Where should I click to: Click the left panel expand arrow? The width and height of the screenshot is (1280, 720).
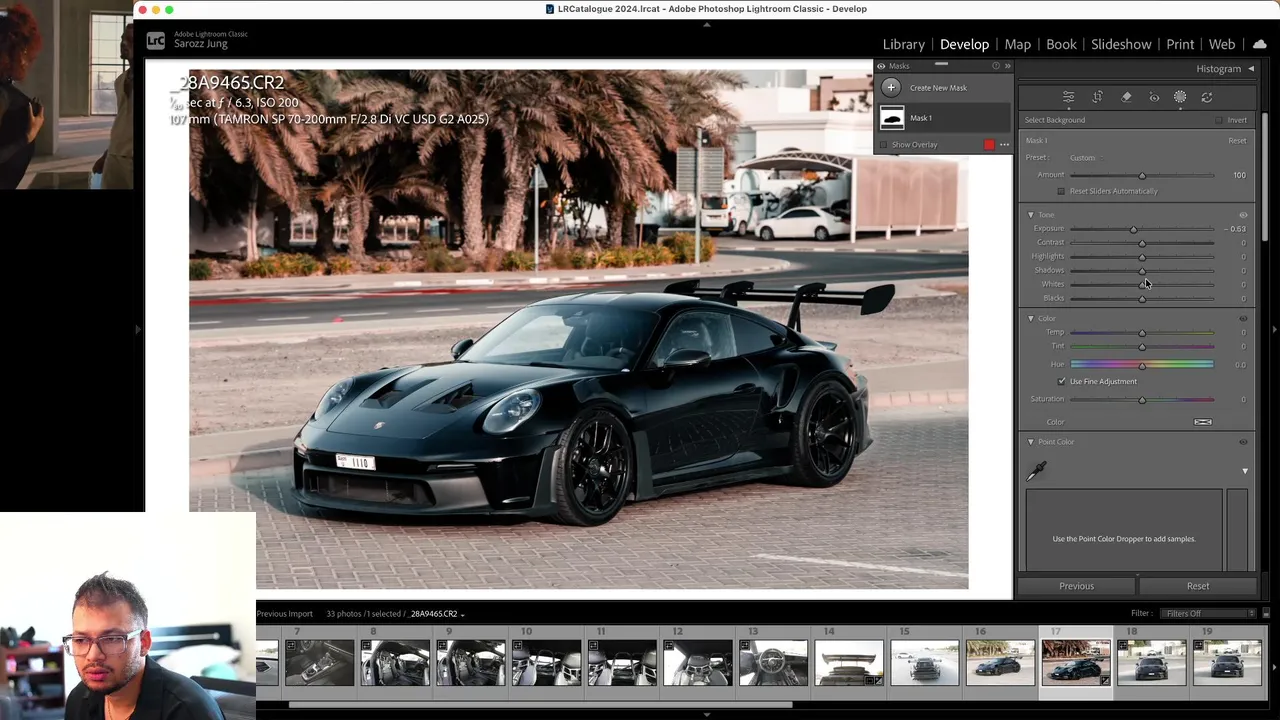tap(138, 329)
